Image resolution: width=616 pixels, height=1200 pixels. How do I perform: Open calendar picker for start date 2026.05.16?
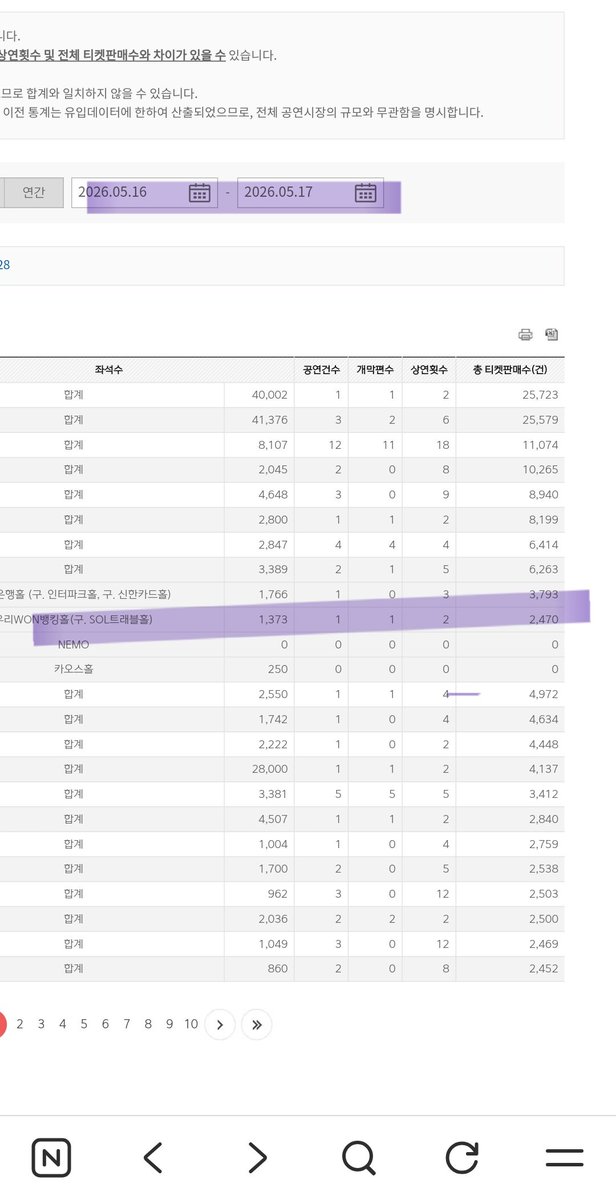tap(200, 192)
